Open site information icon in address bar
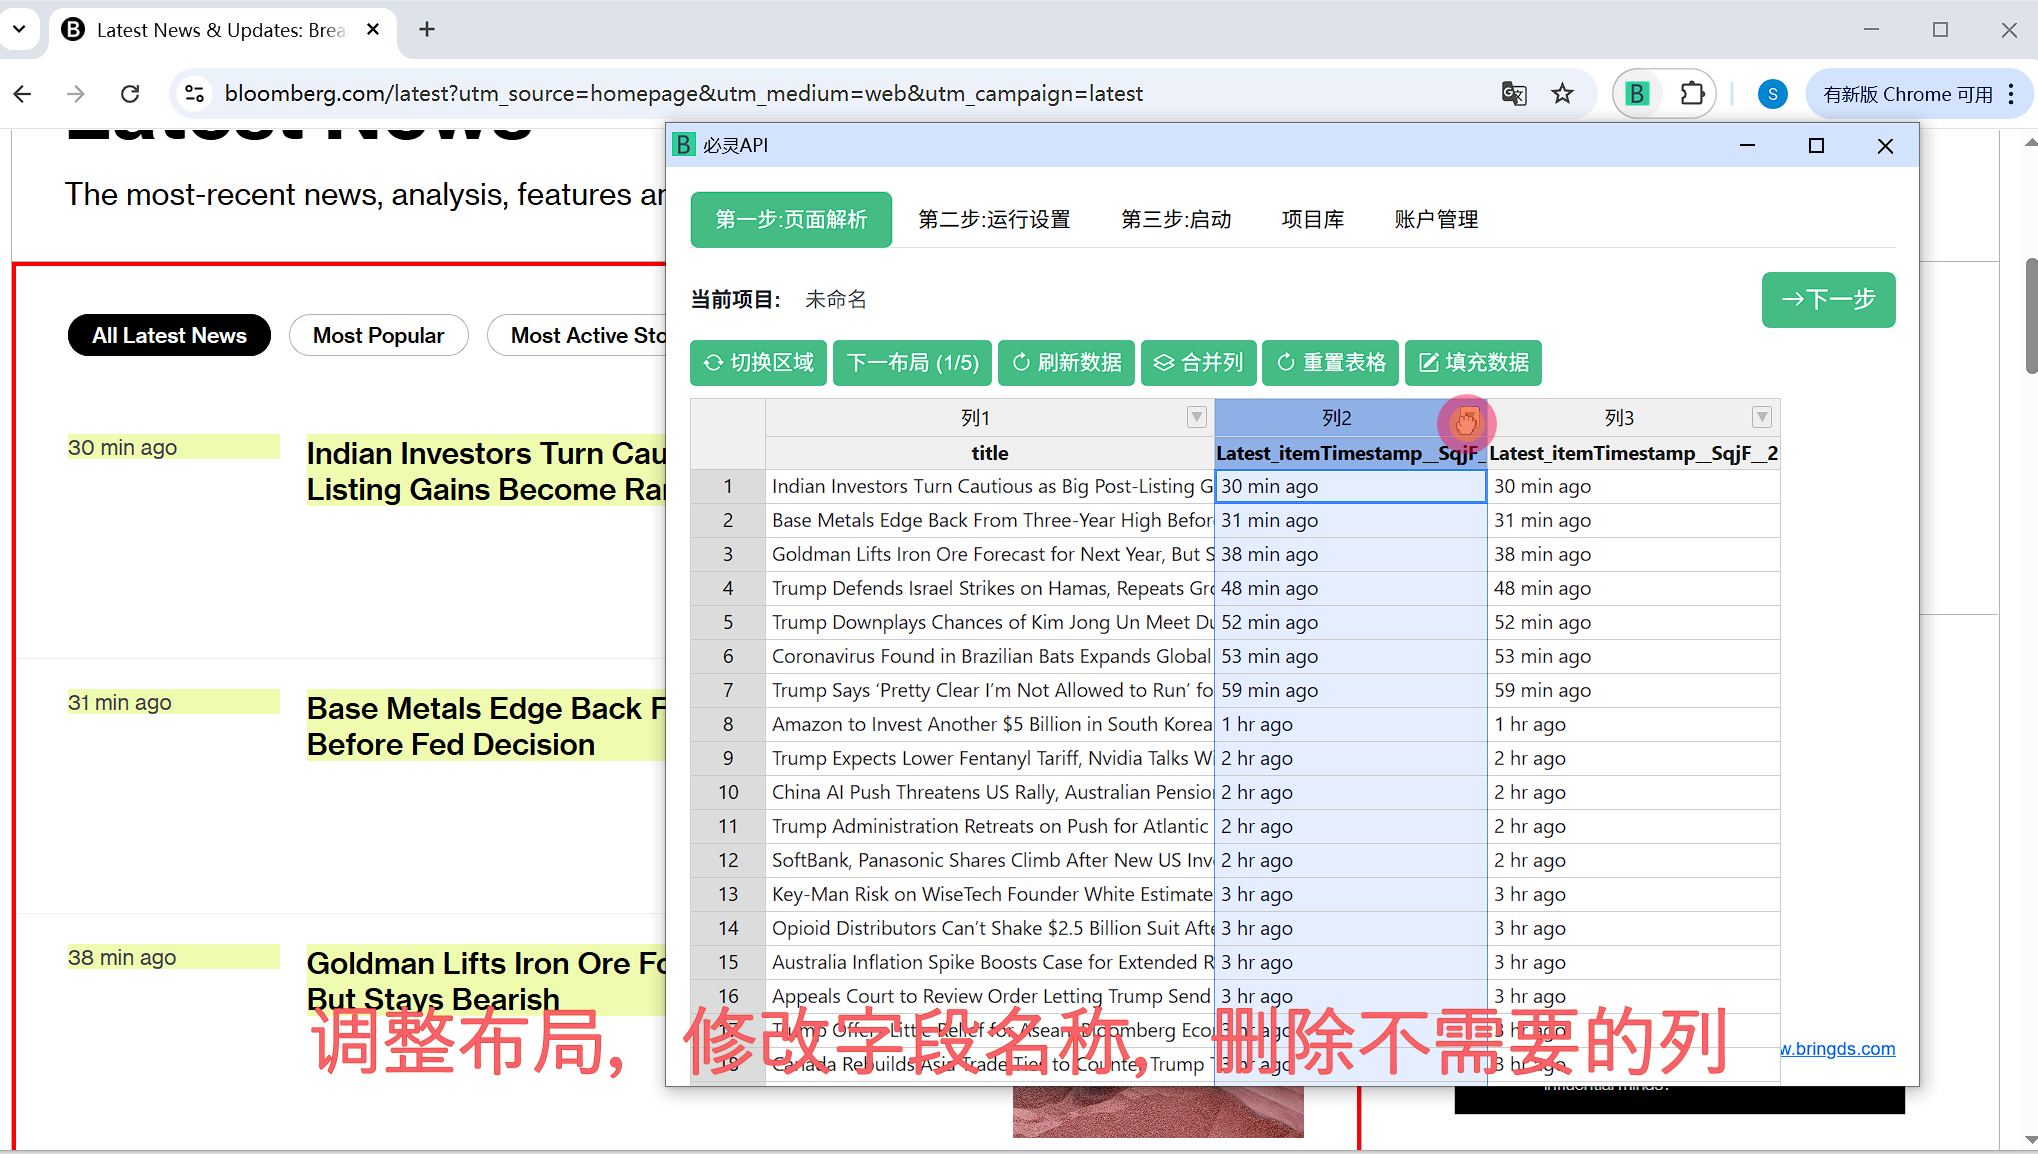 [194, 94]
